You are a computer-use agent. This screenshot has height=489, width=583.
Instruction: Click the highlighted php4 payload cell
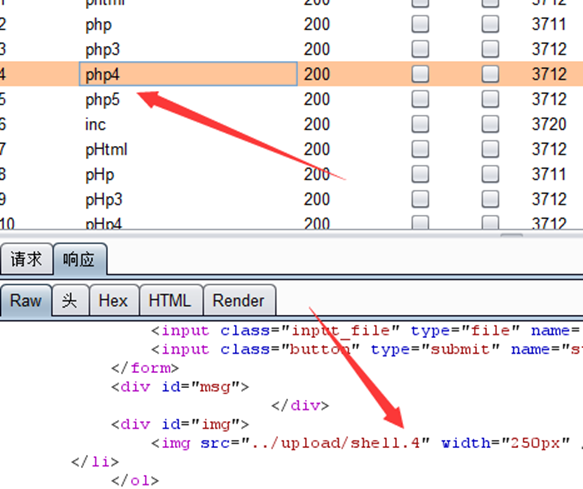pyautogui.click(x=188, y=74)
